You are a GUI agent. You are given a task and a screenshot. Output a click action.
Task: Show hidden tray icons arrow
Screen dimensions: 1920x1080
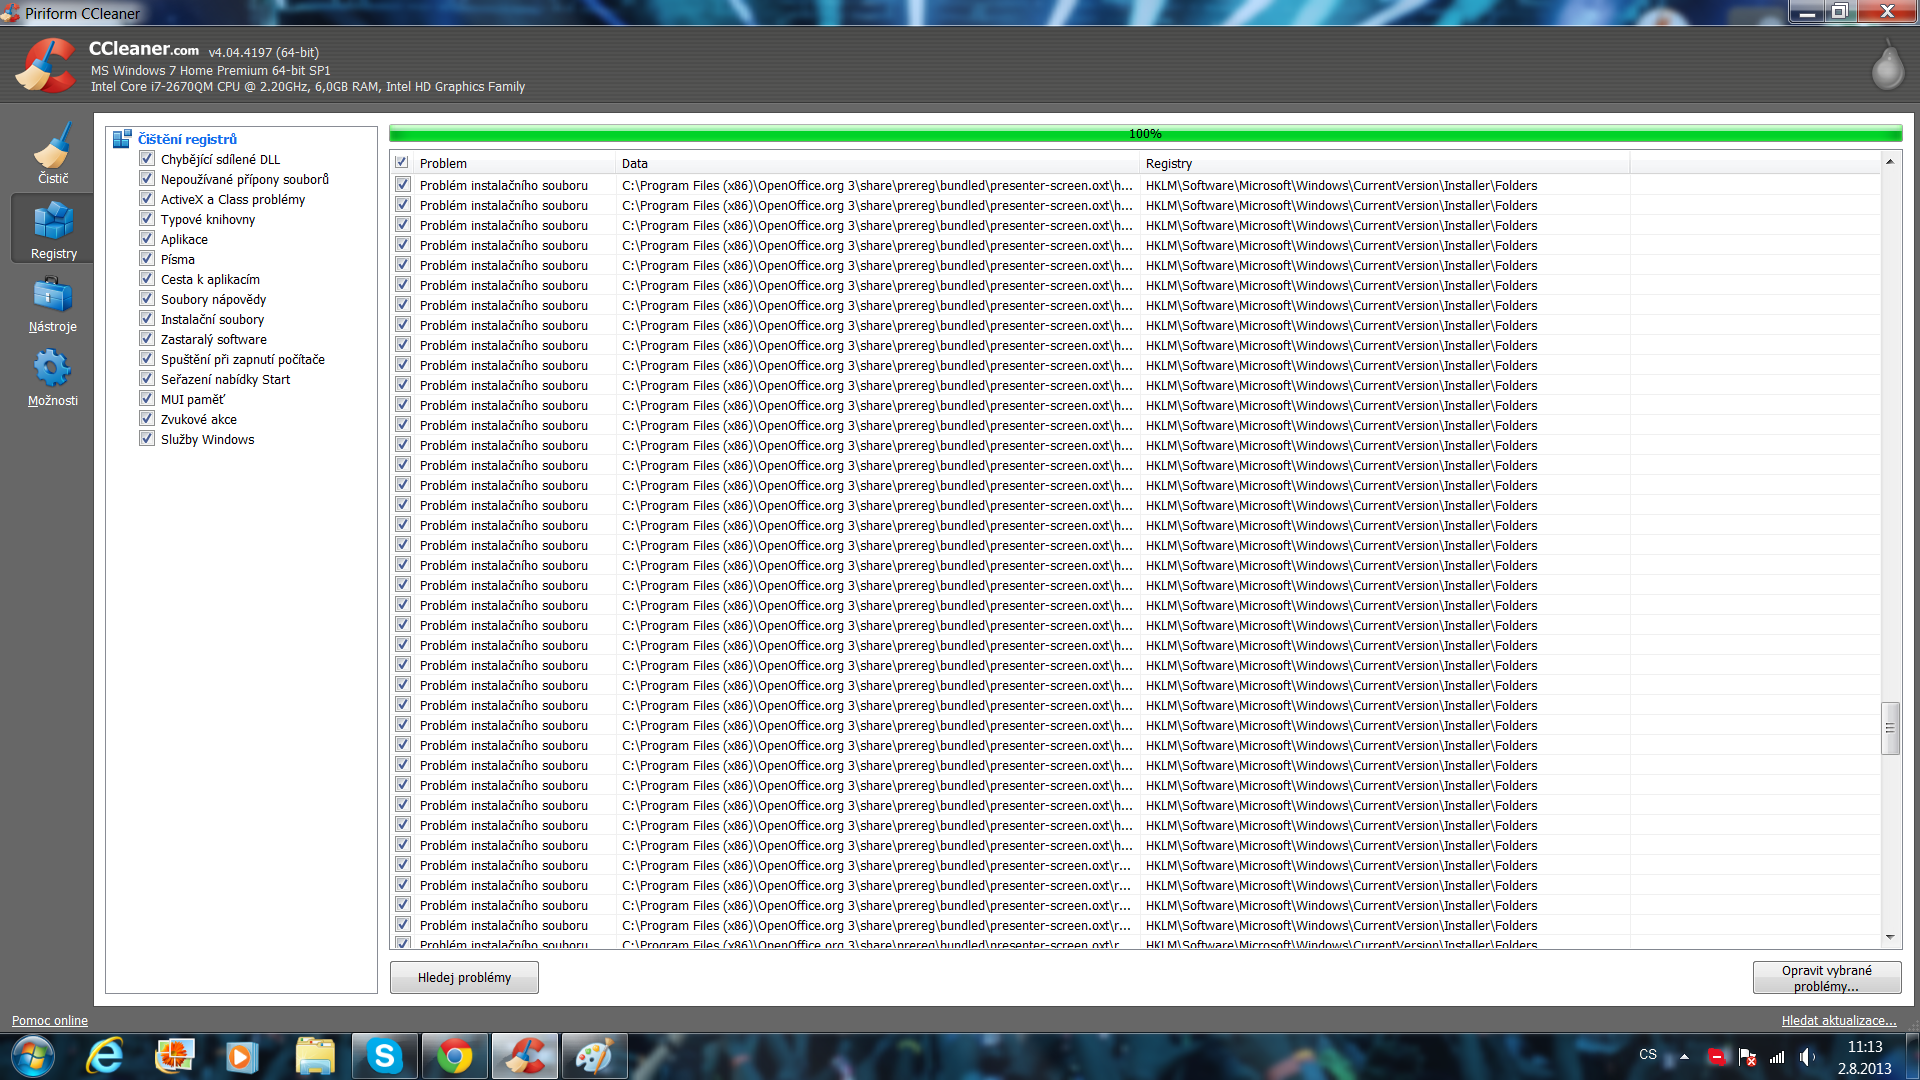(x=1684, y=1056)
